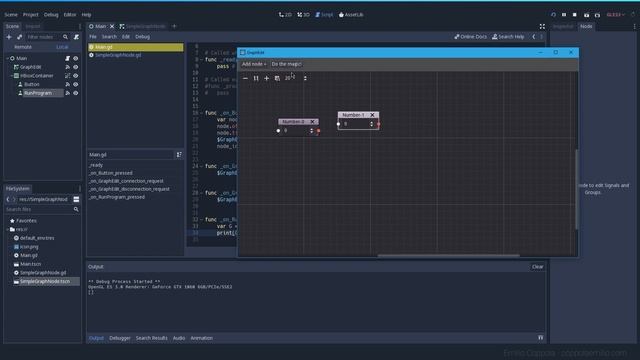This screenshot has width=640, height=360.
Task: Toggle visibility of HBoxContainer node
Action: point(76,76)
